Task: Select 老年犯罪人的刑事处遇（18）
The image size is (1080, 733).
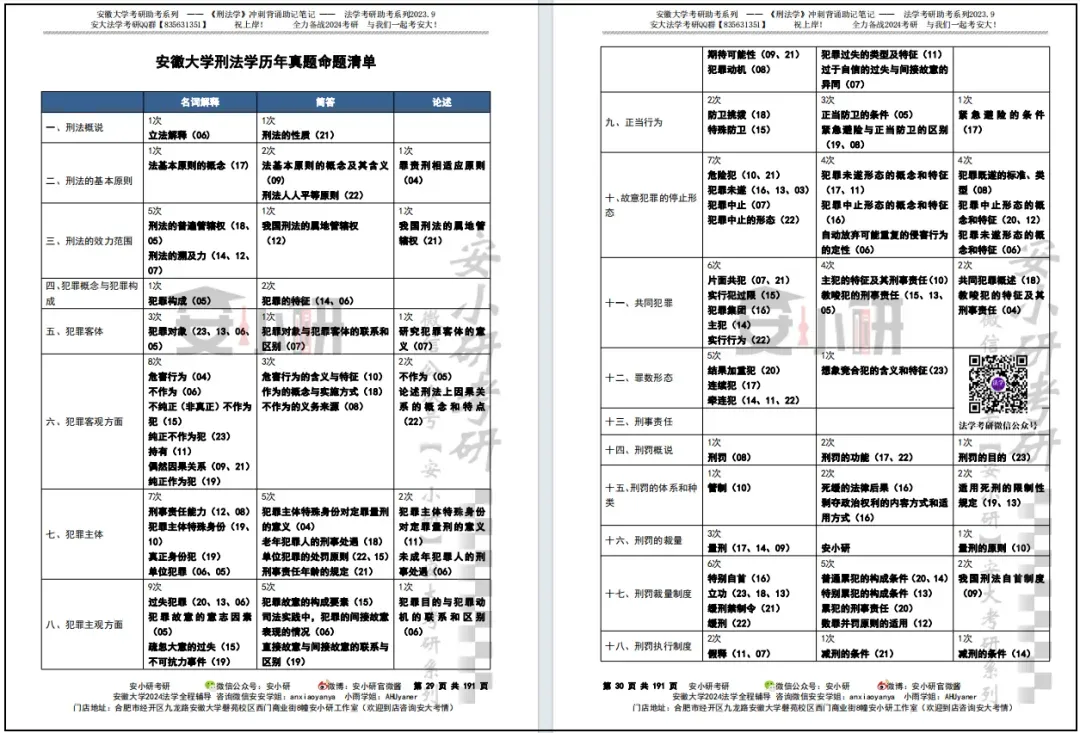Action: (x=322, y=541)
